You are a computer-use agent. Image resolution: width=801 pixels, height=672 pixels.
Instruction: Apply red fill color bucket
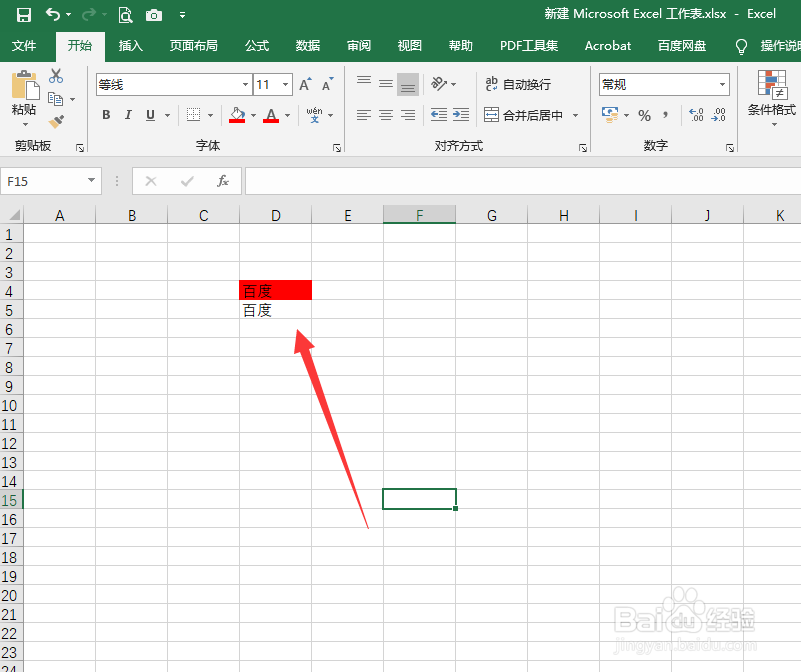coord(237,115)
